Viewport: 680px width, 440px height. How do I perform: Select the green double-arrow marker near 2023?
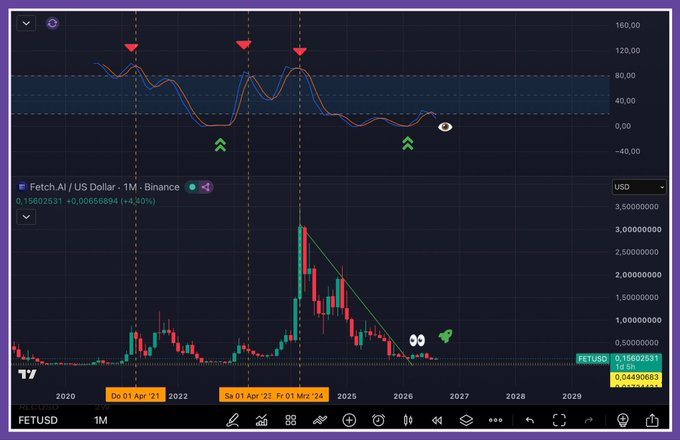pos(220,145)
